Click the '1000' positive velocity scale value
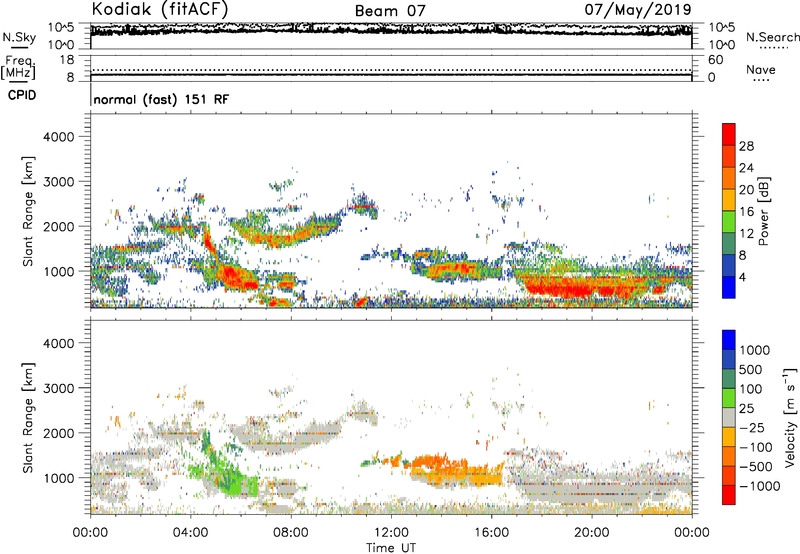Viewport: 800px width, 554px height. coord(755,350)
